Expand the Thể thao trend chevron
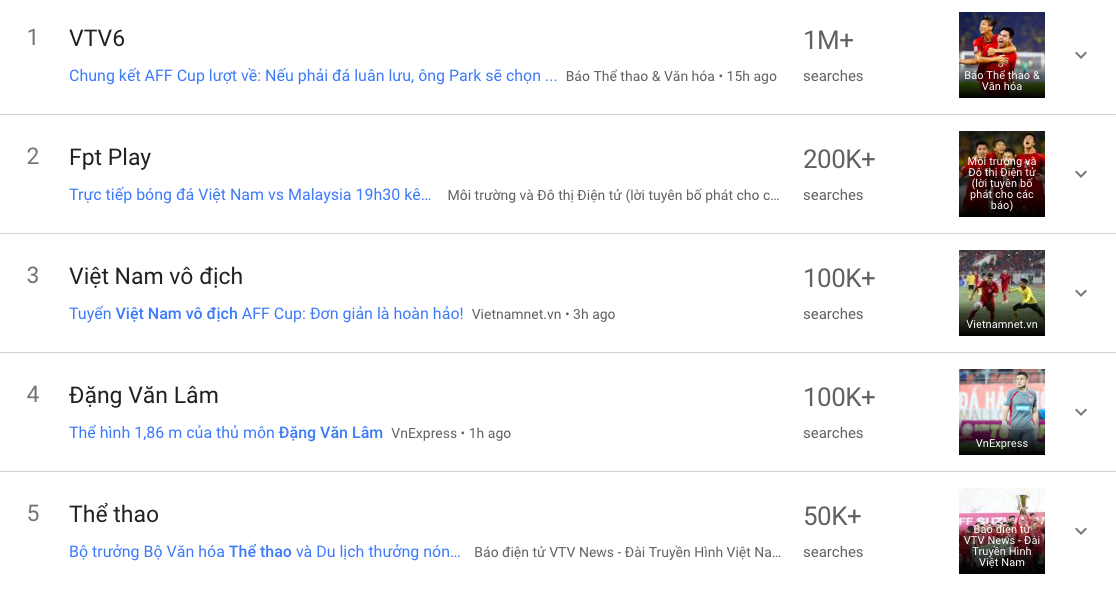 tap(1081, 531)
